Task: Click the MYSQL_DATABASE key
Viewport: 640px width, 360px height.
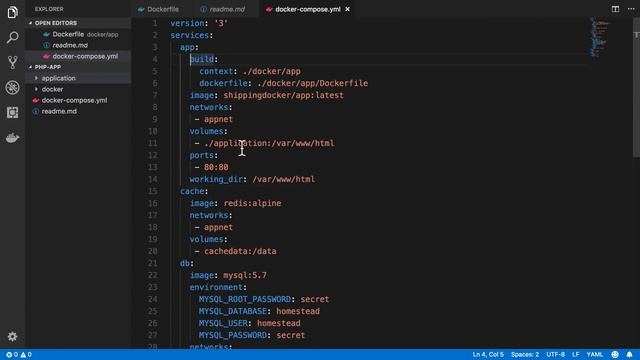Action: click(233, 311)
